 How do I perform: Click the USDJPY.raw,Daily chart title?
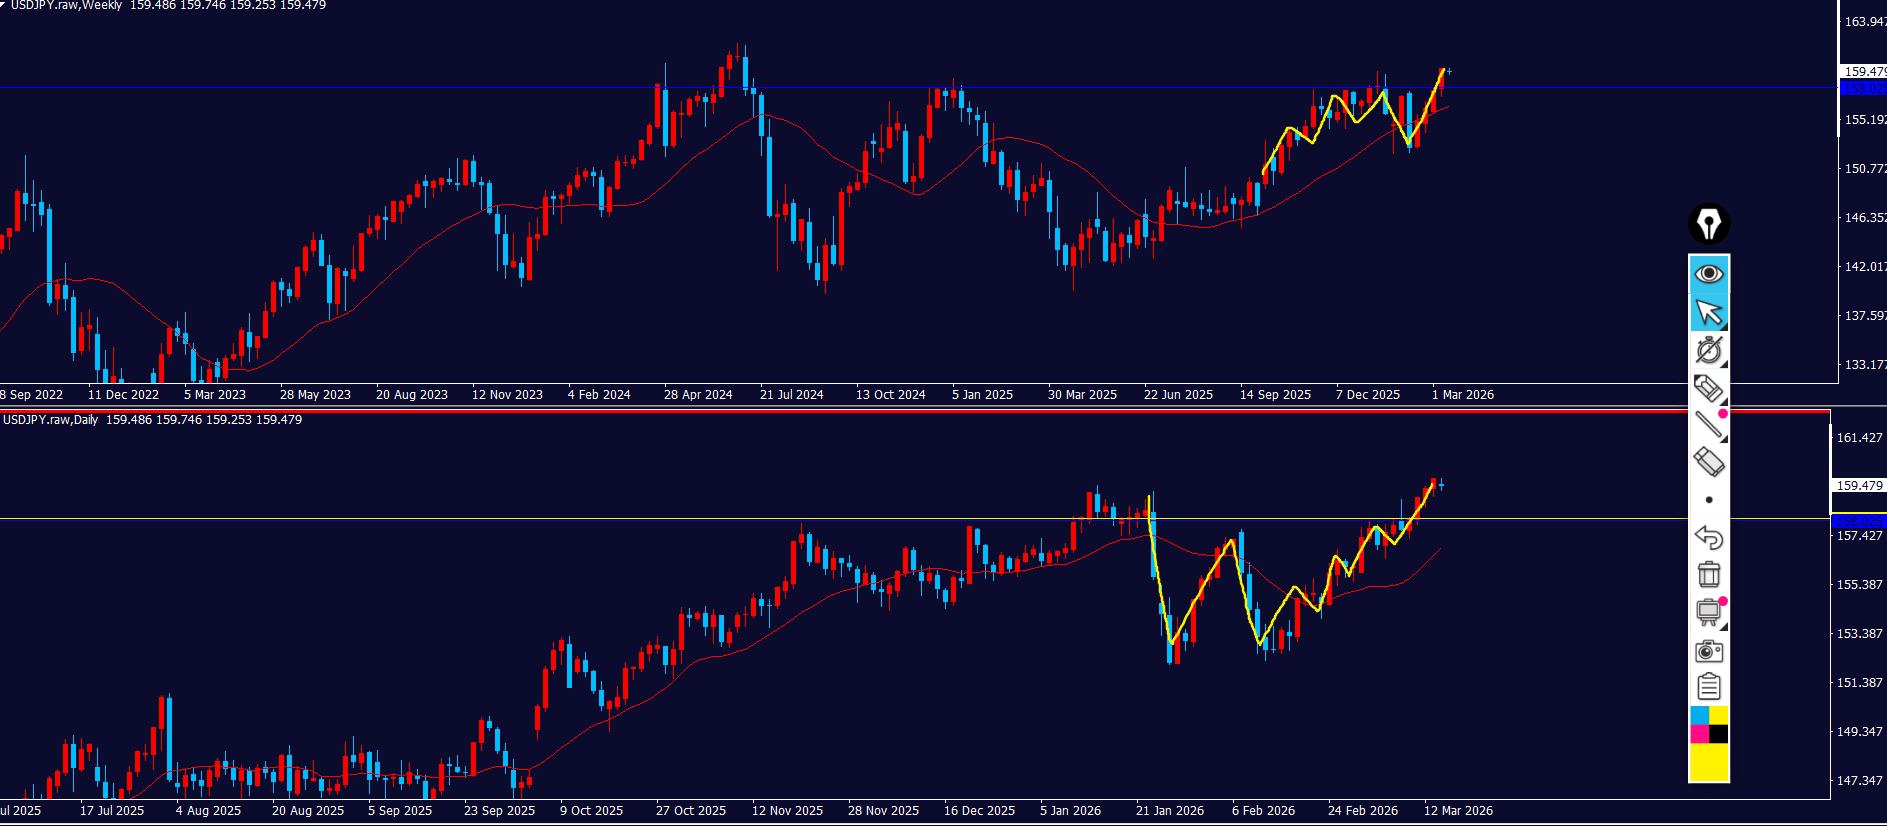click(x=50, y=420)
